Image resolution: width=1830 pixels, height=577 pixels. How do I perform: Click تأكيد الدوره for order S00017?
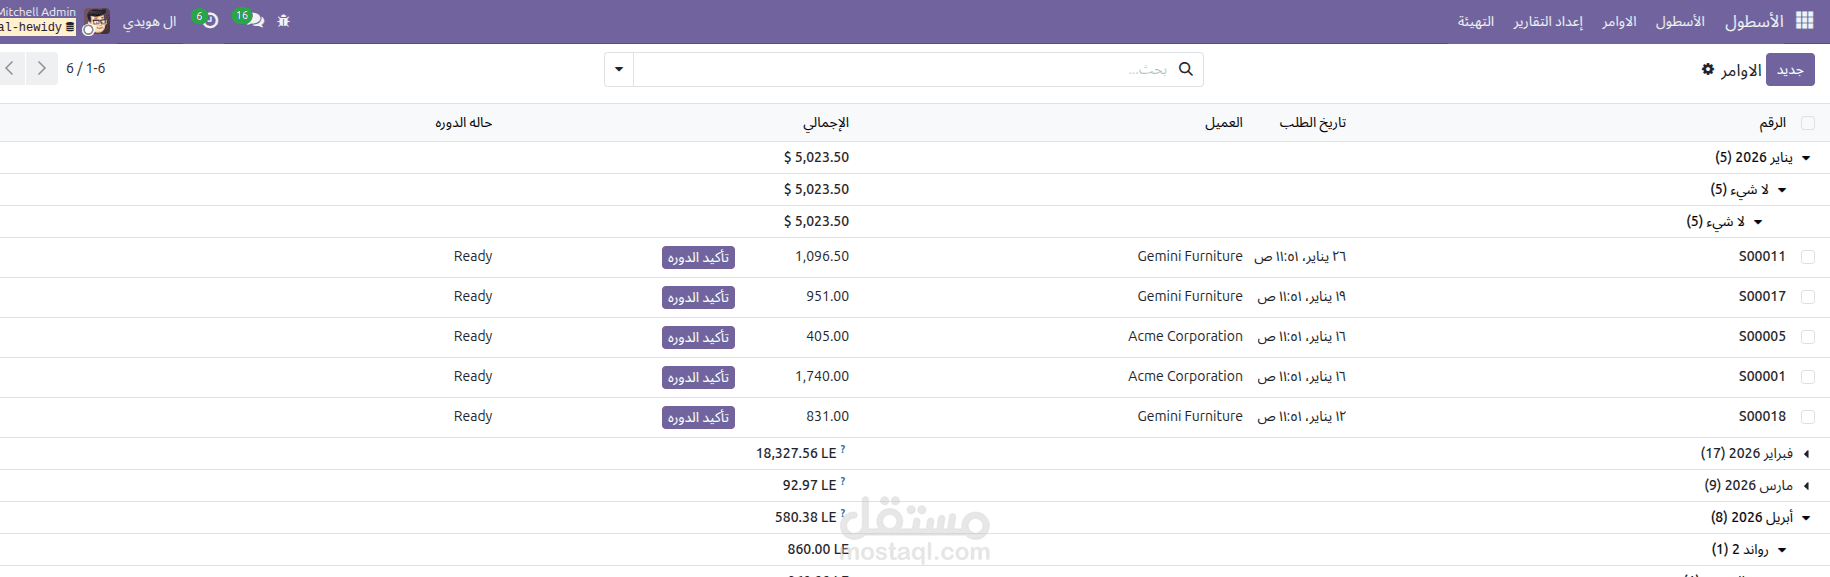point(698,297)
